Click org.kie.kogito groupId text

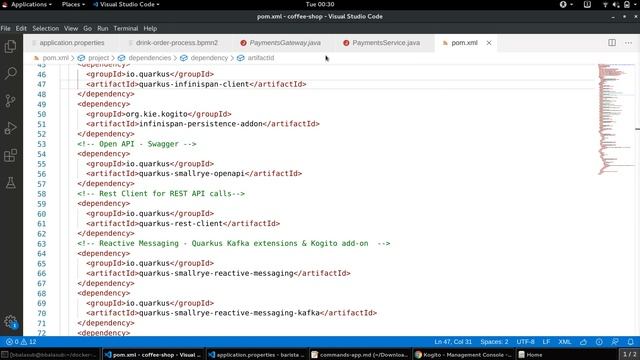156,114
